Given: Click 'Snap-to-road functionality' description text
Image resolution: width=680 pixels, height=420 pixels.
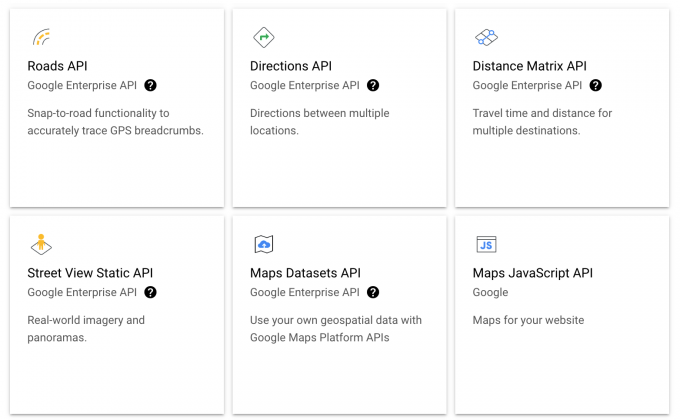Looking at the screenshot, I should click(115, 122).
